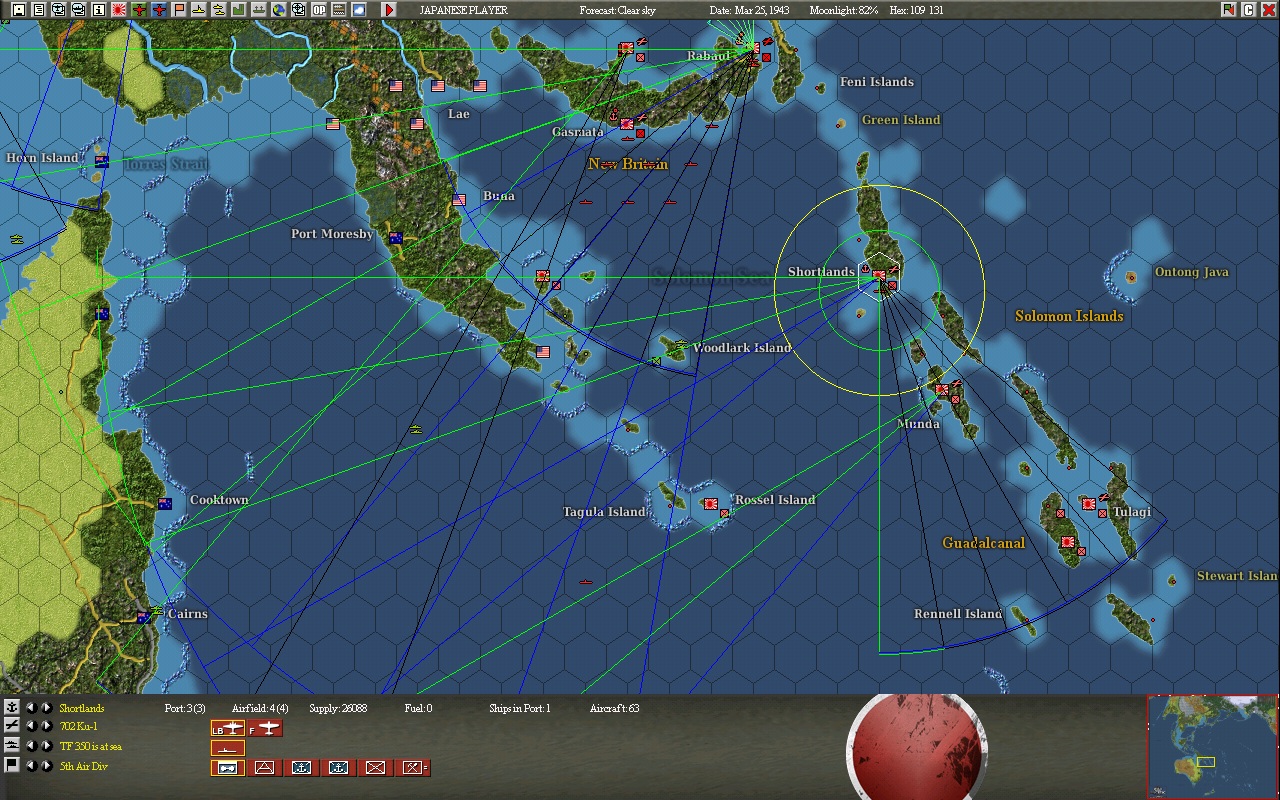Click right arrow beside TF 350 row
The width and height of the screenshot is (1280, 800).
(46, 746)
